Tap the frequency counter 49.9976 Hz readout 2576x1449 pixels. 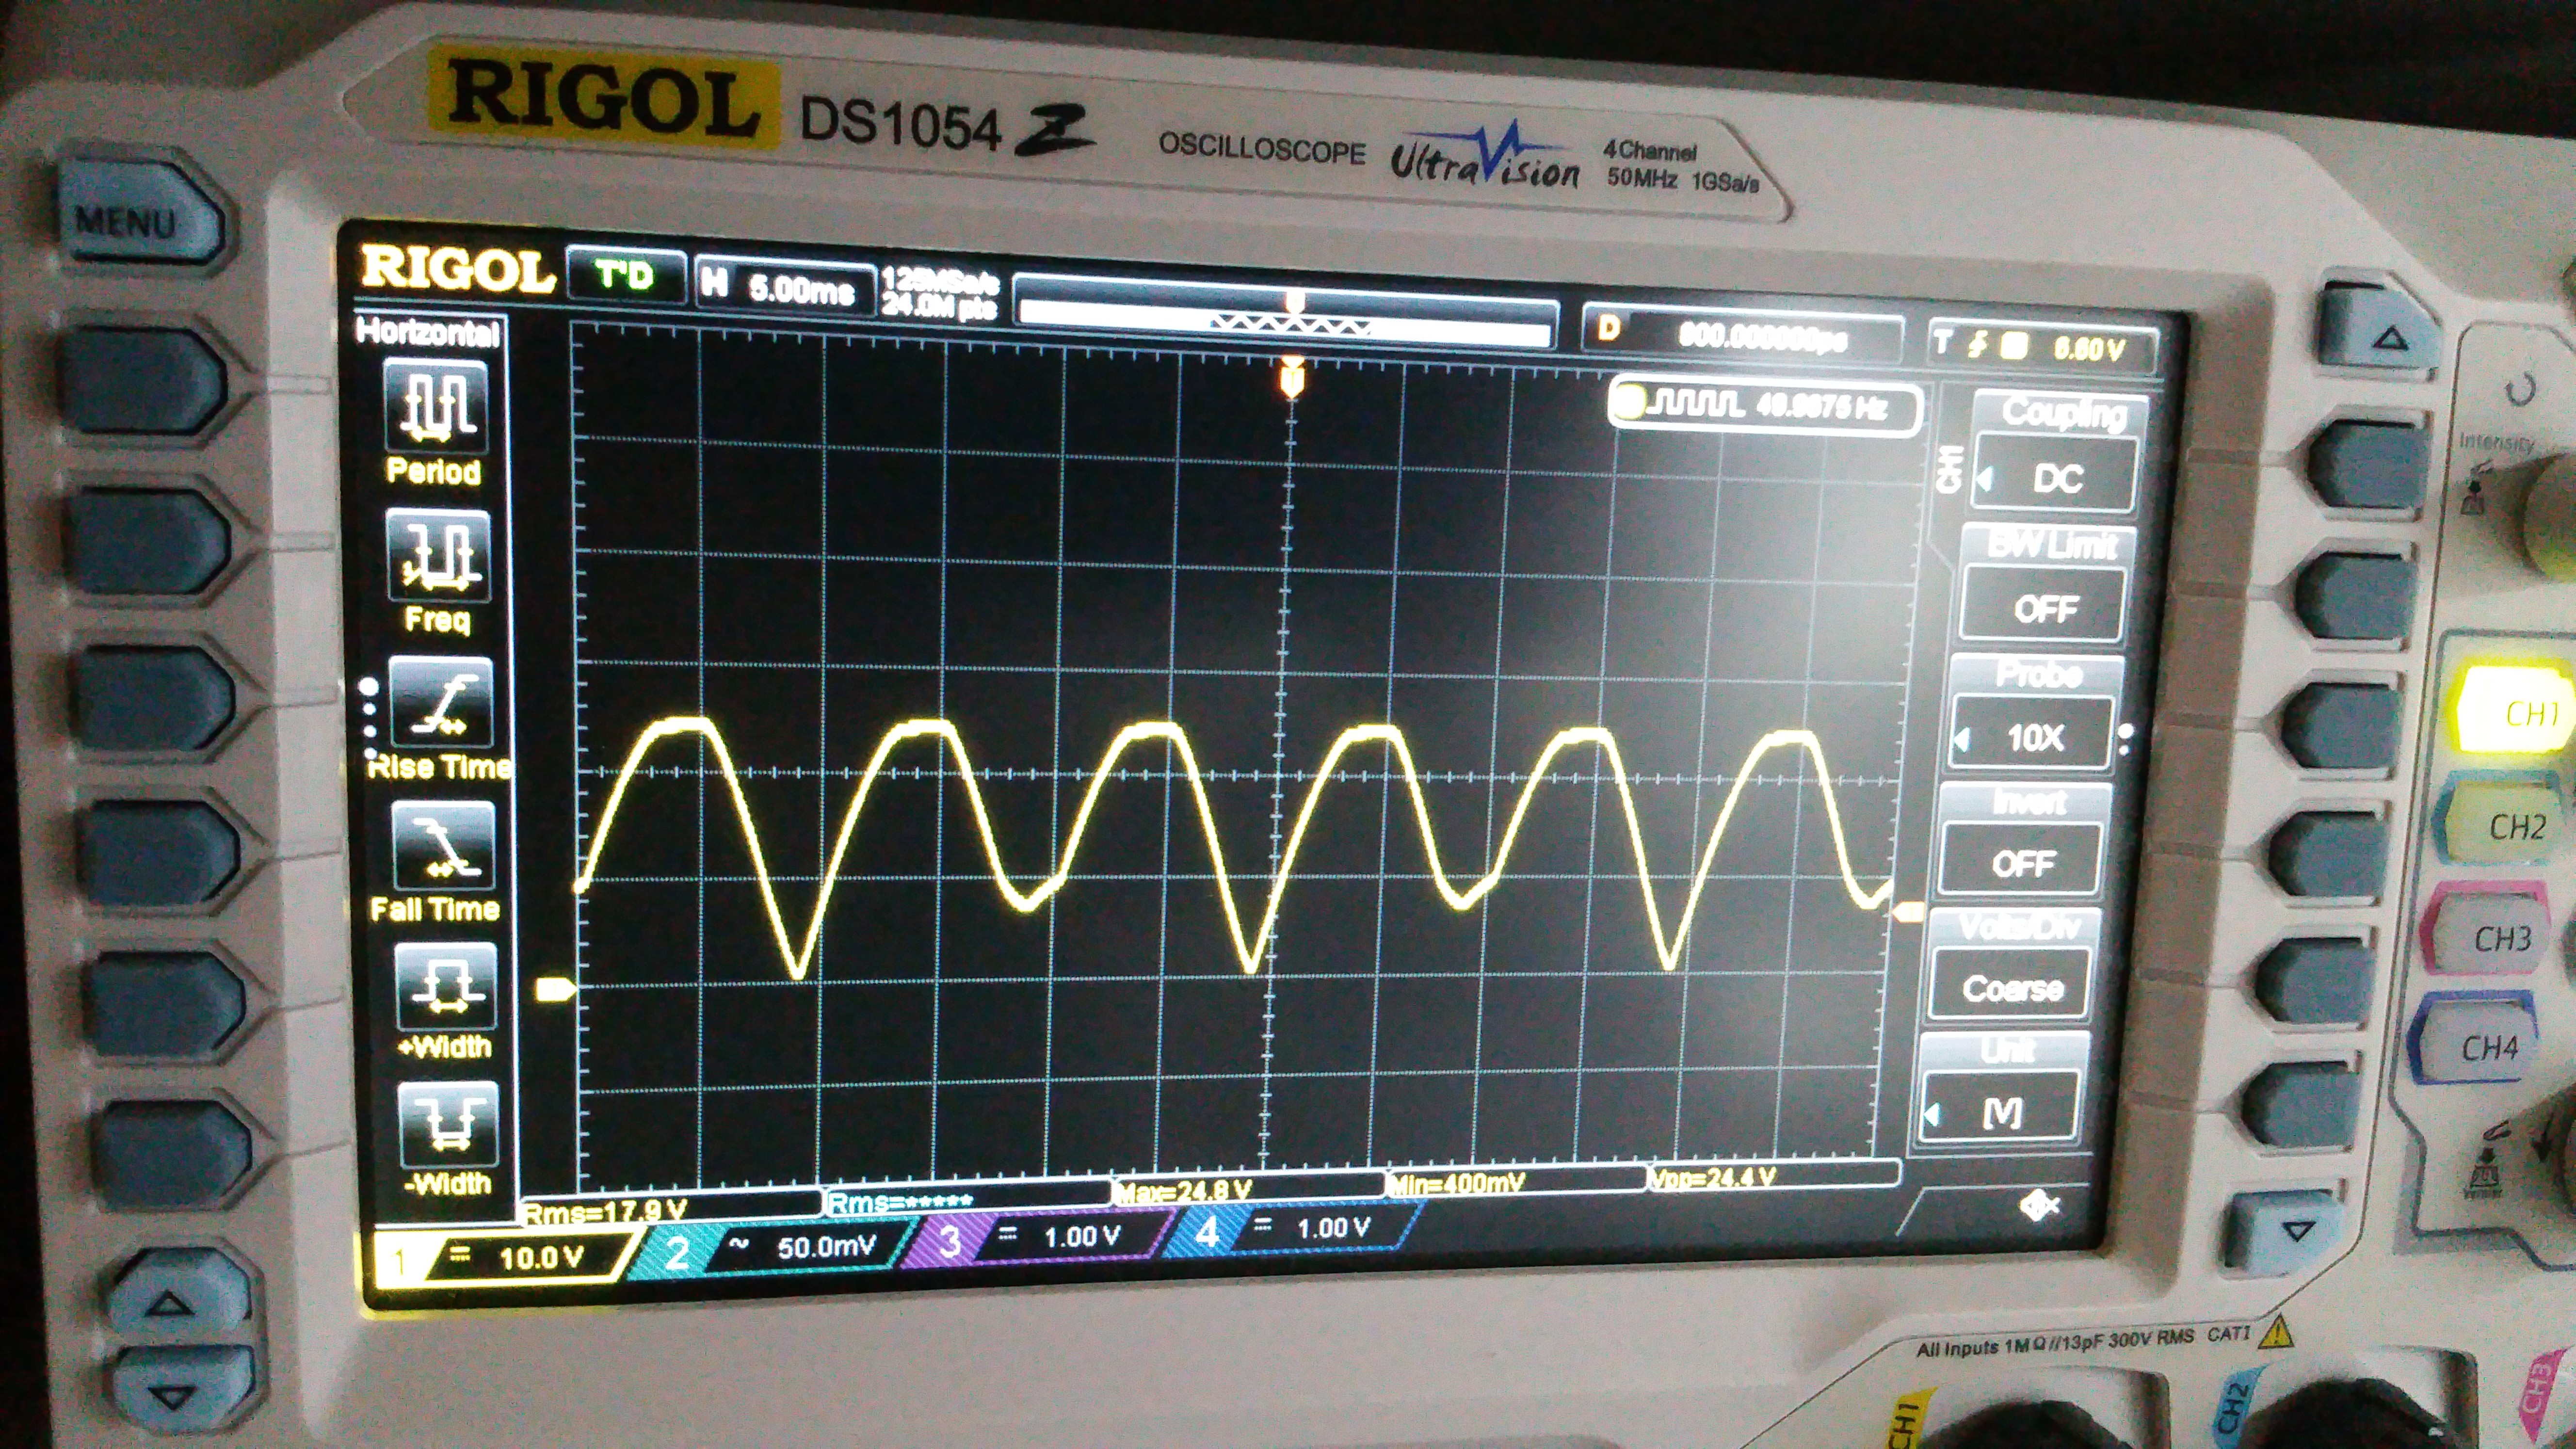pos(1765,406)
